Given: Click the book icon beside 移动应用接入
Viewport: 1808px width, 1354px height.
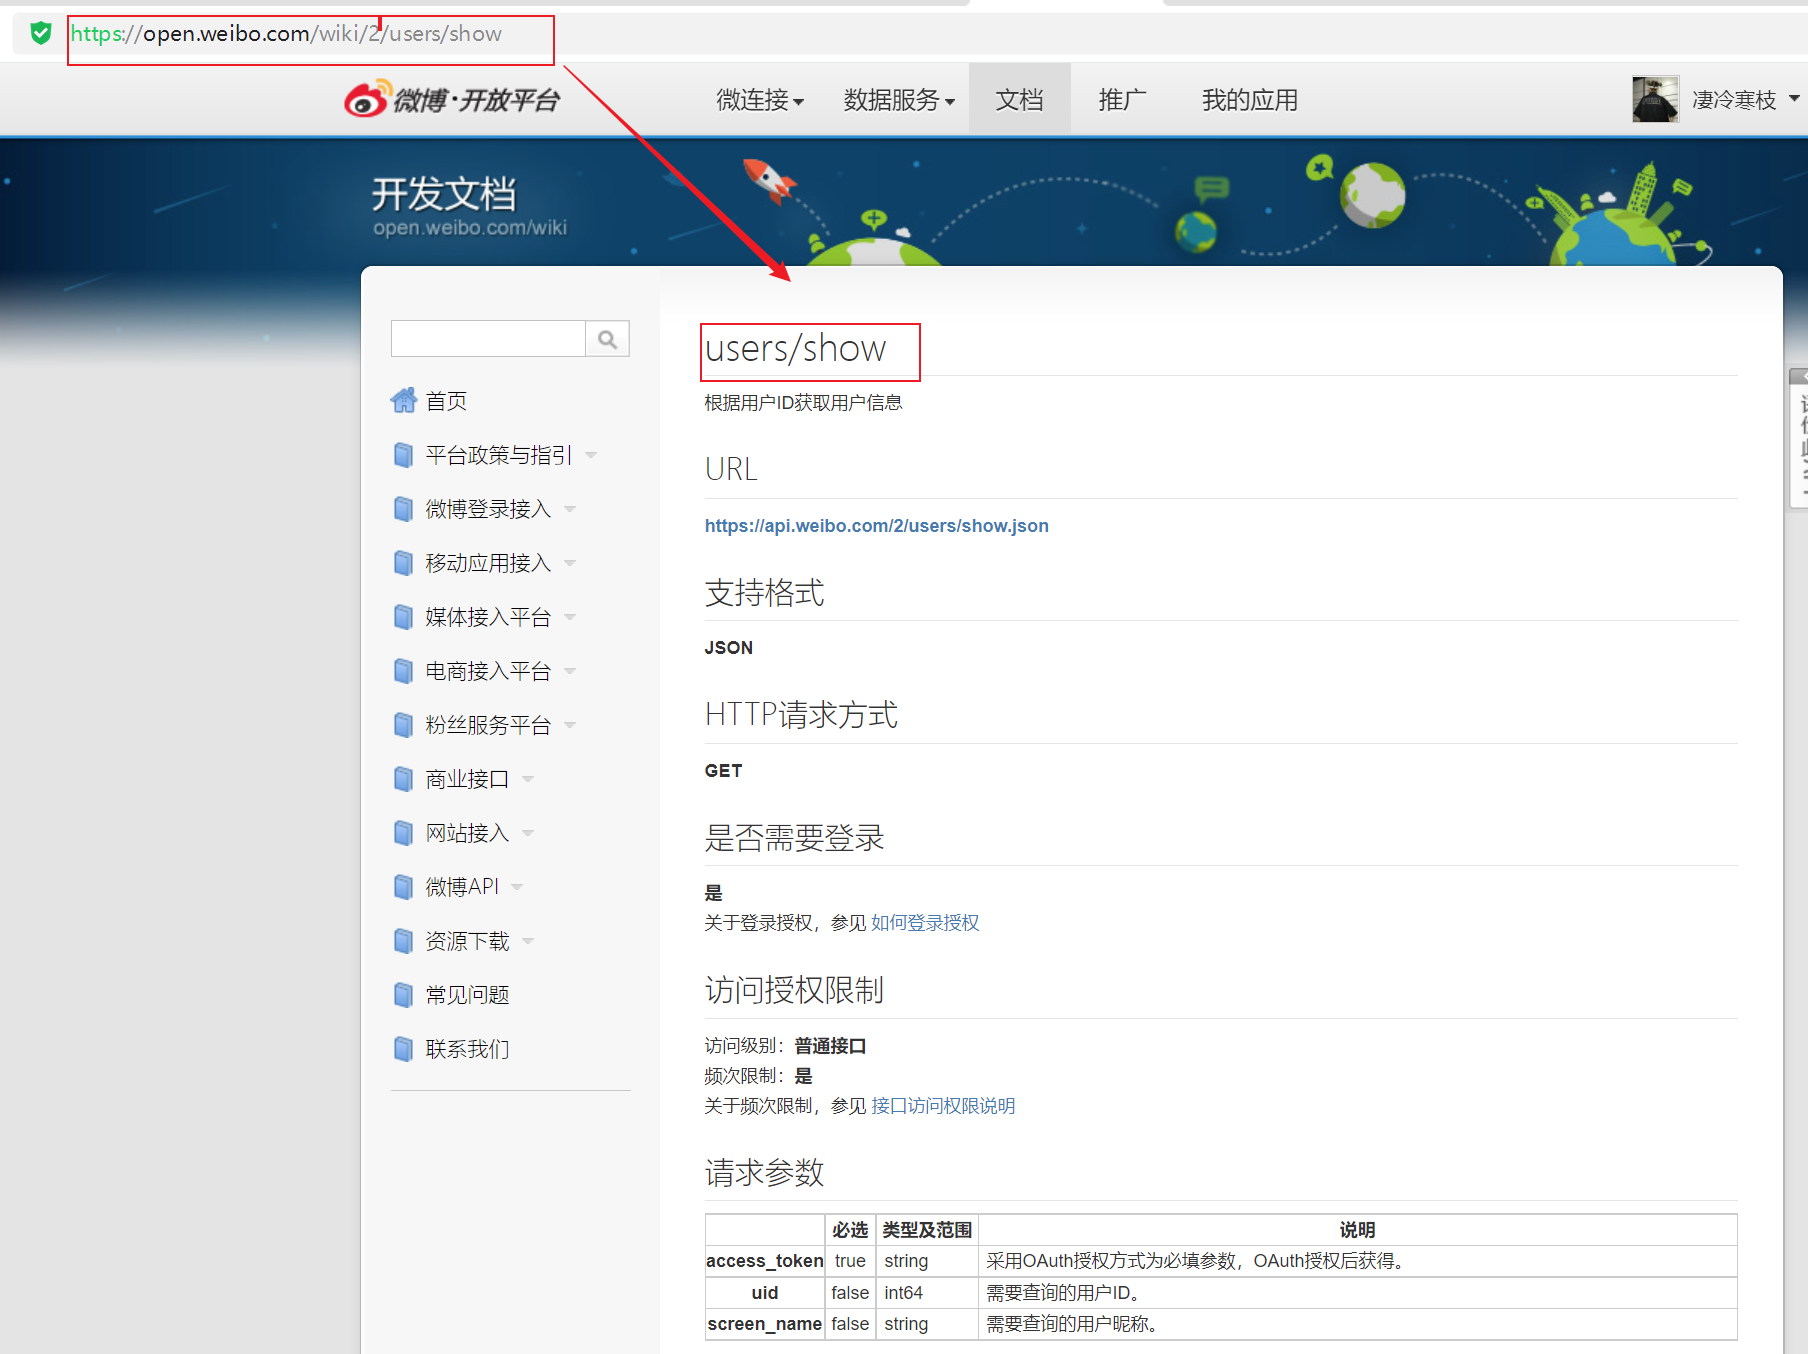Looking at the screenshot, I should [404, 563].
